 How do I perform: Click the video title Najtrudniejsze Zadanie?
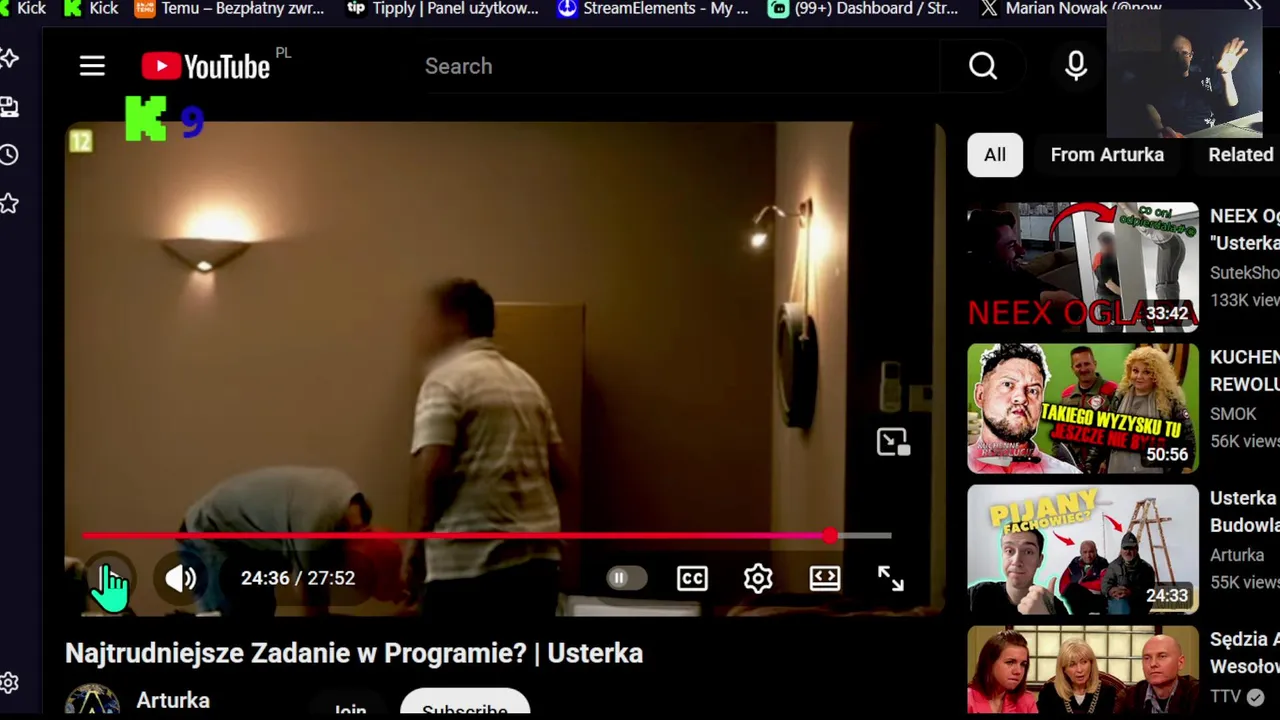[354, 653]
